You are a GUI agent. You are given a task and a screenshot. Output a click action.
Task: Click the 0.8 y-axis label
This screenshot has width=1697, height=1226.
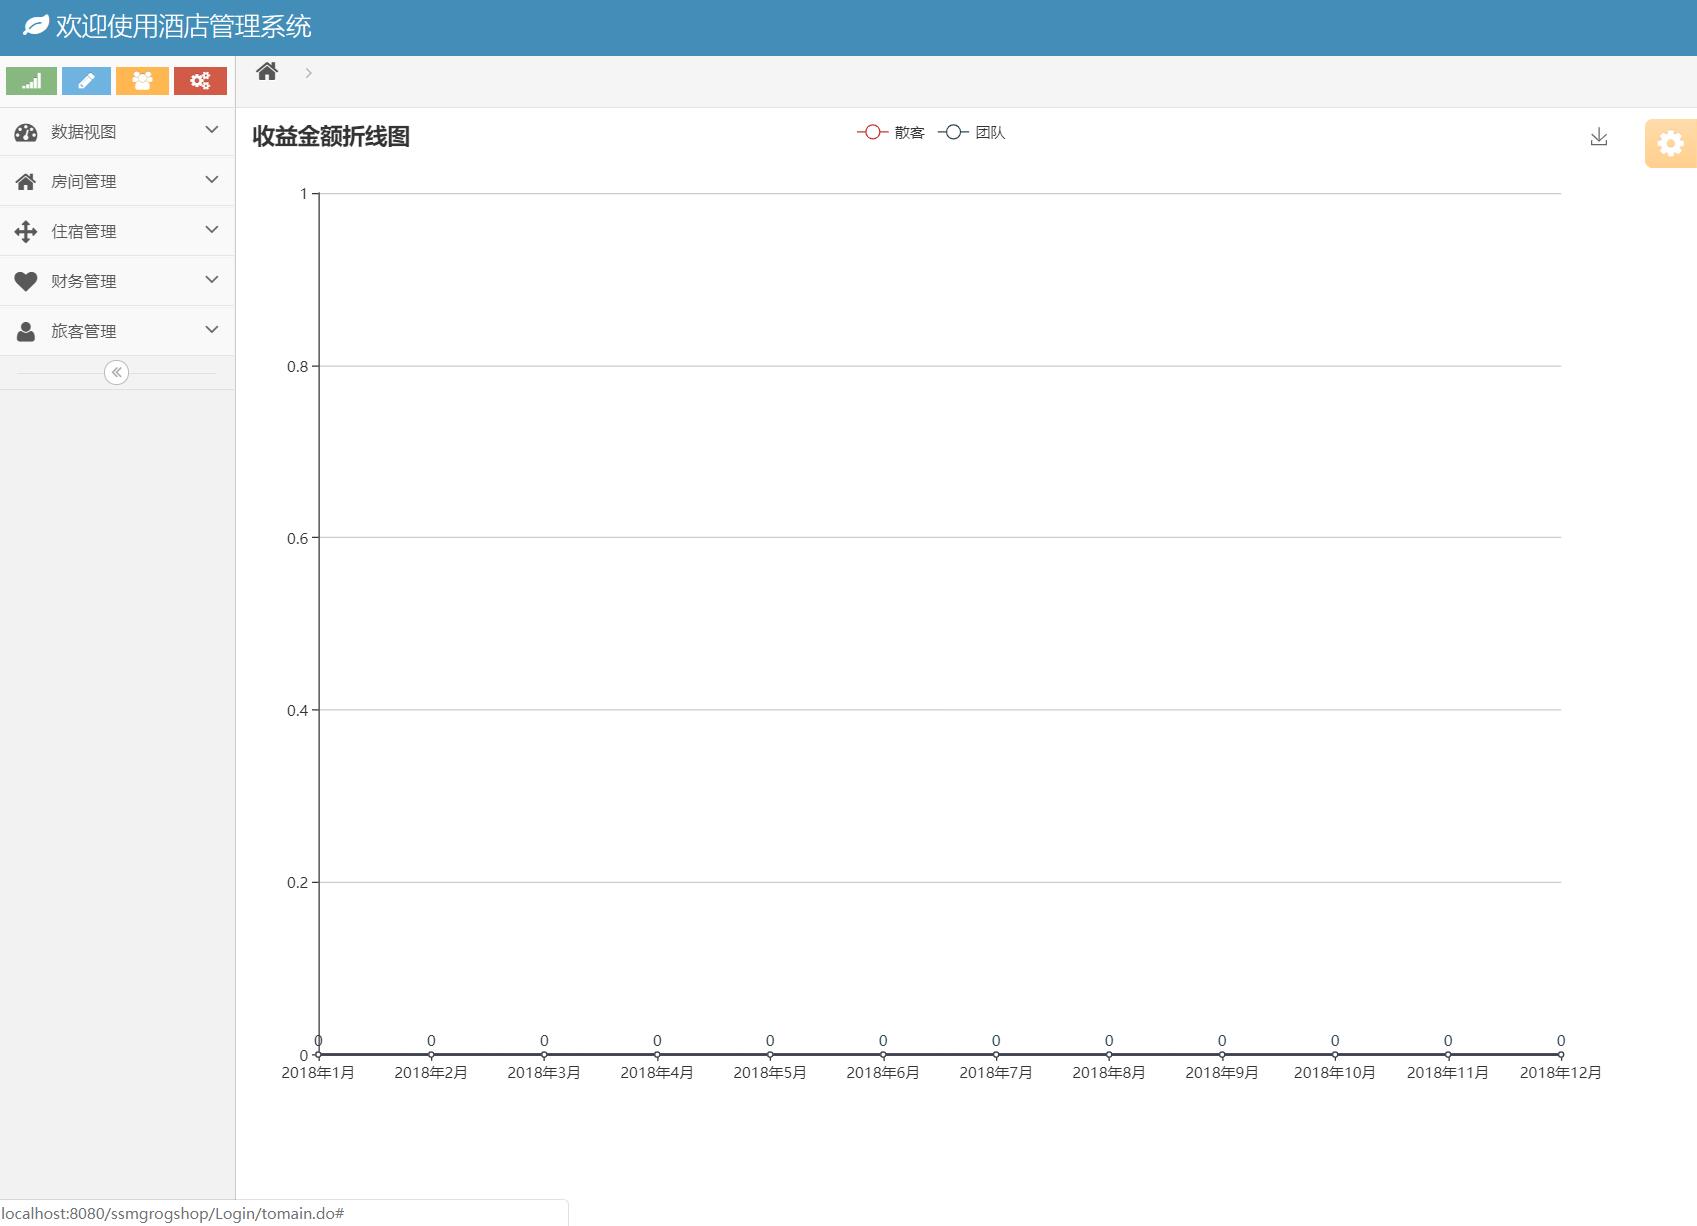click(297, 367)
